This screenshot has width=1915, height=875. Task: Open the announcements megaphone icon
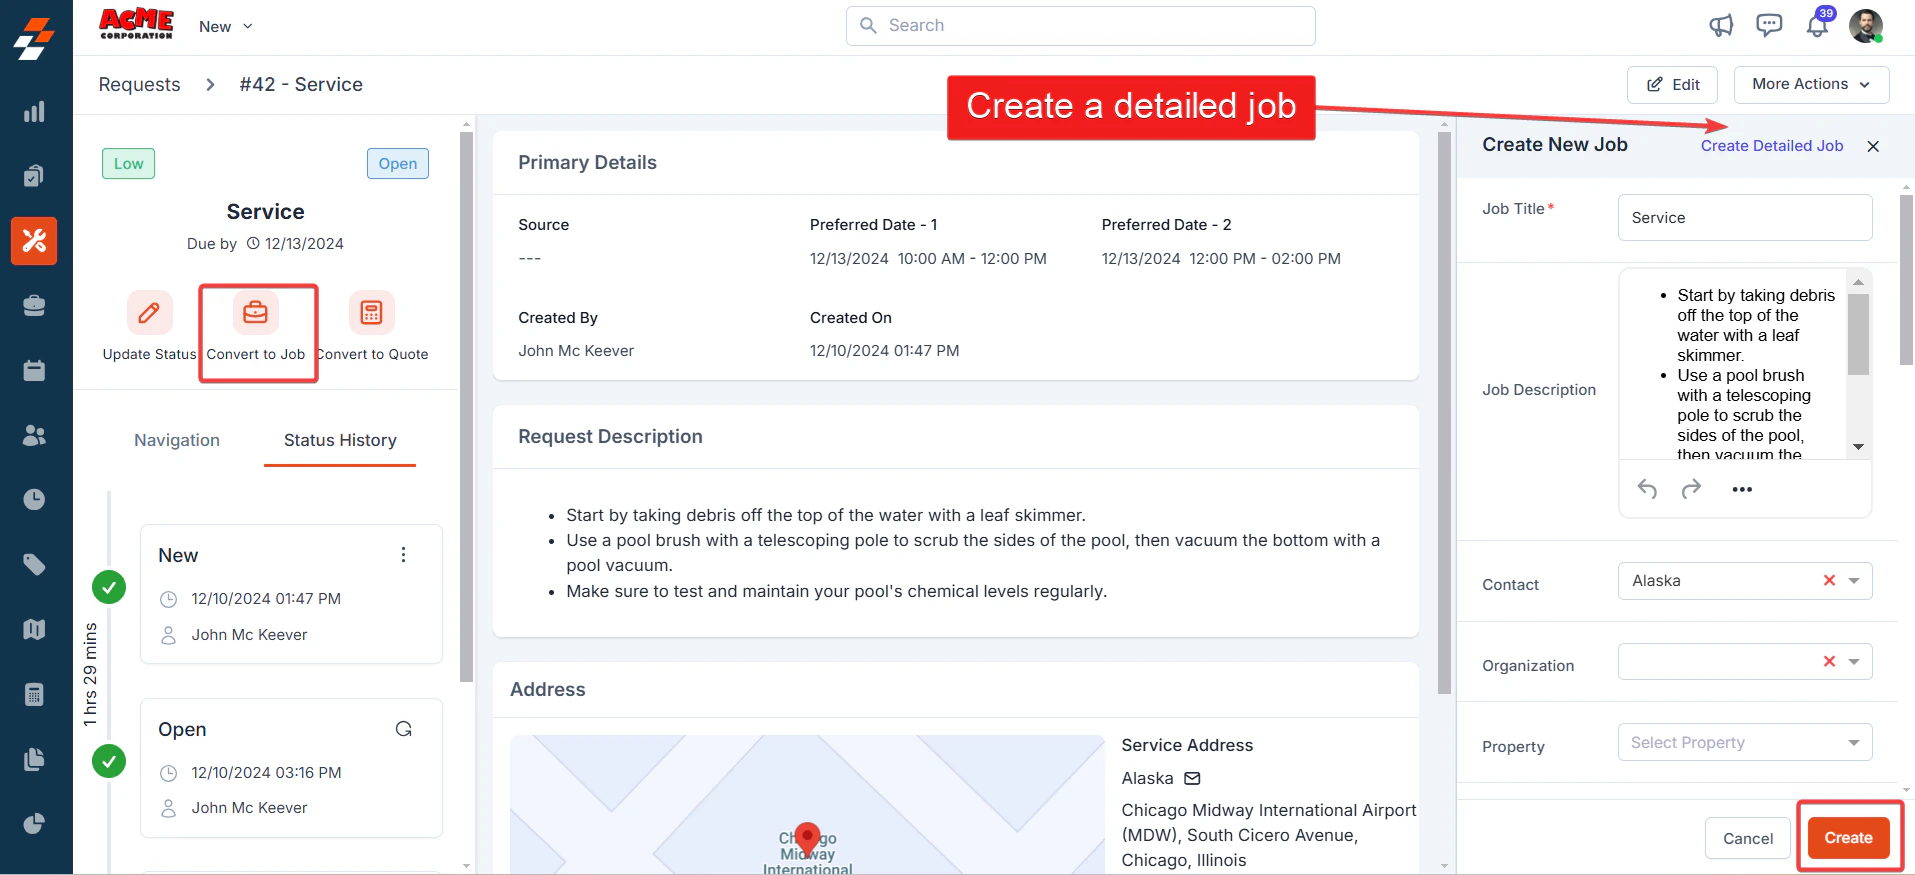pos(1721,26)
